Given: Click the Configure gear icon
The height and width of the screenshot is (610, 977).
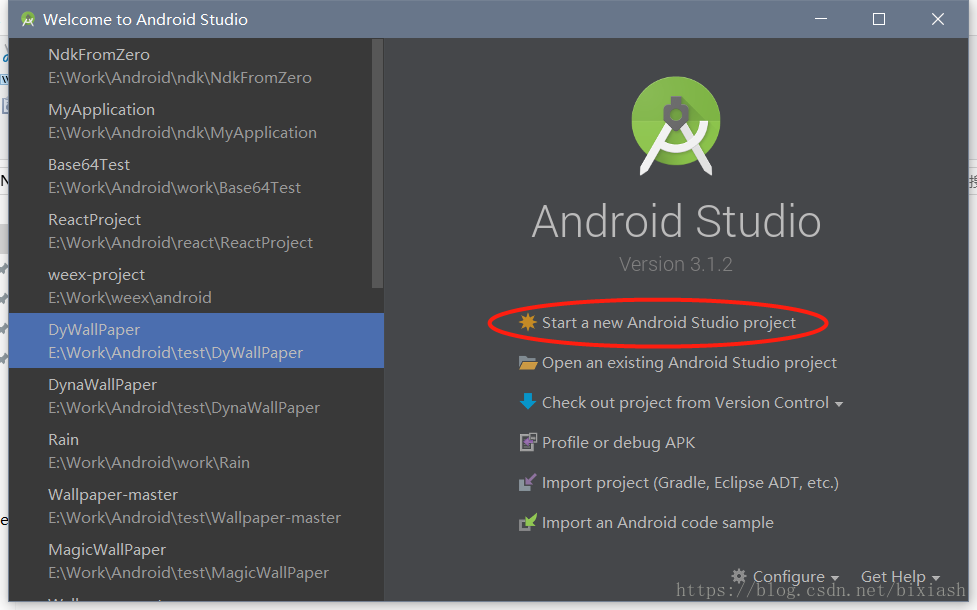Looking at the screenshot, I should pos(738,576).
